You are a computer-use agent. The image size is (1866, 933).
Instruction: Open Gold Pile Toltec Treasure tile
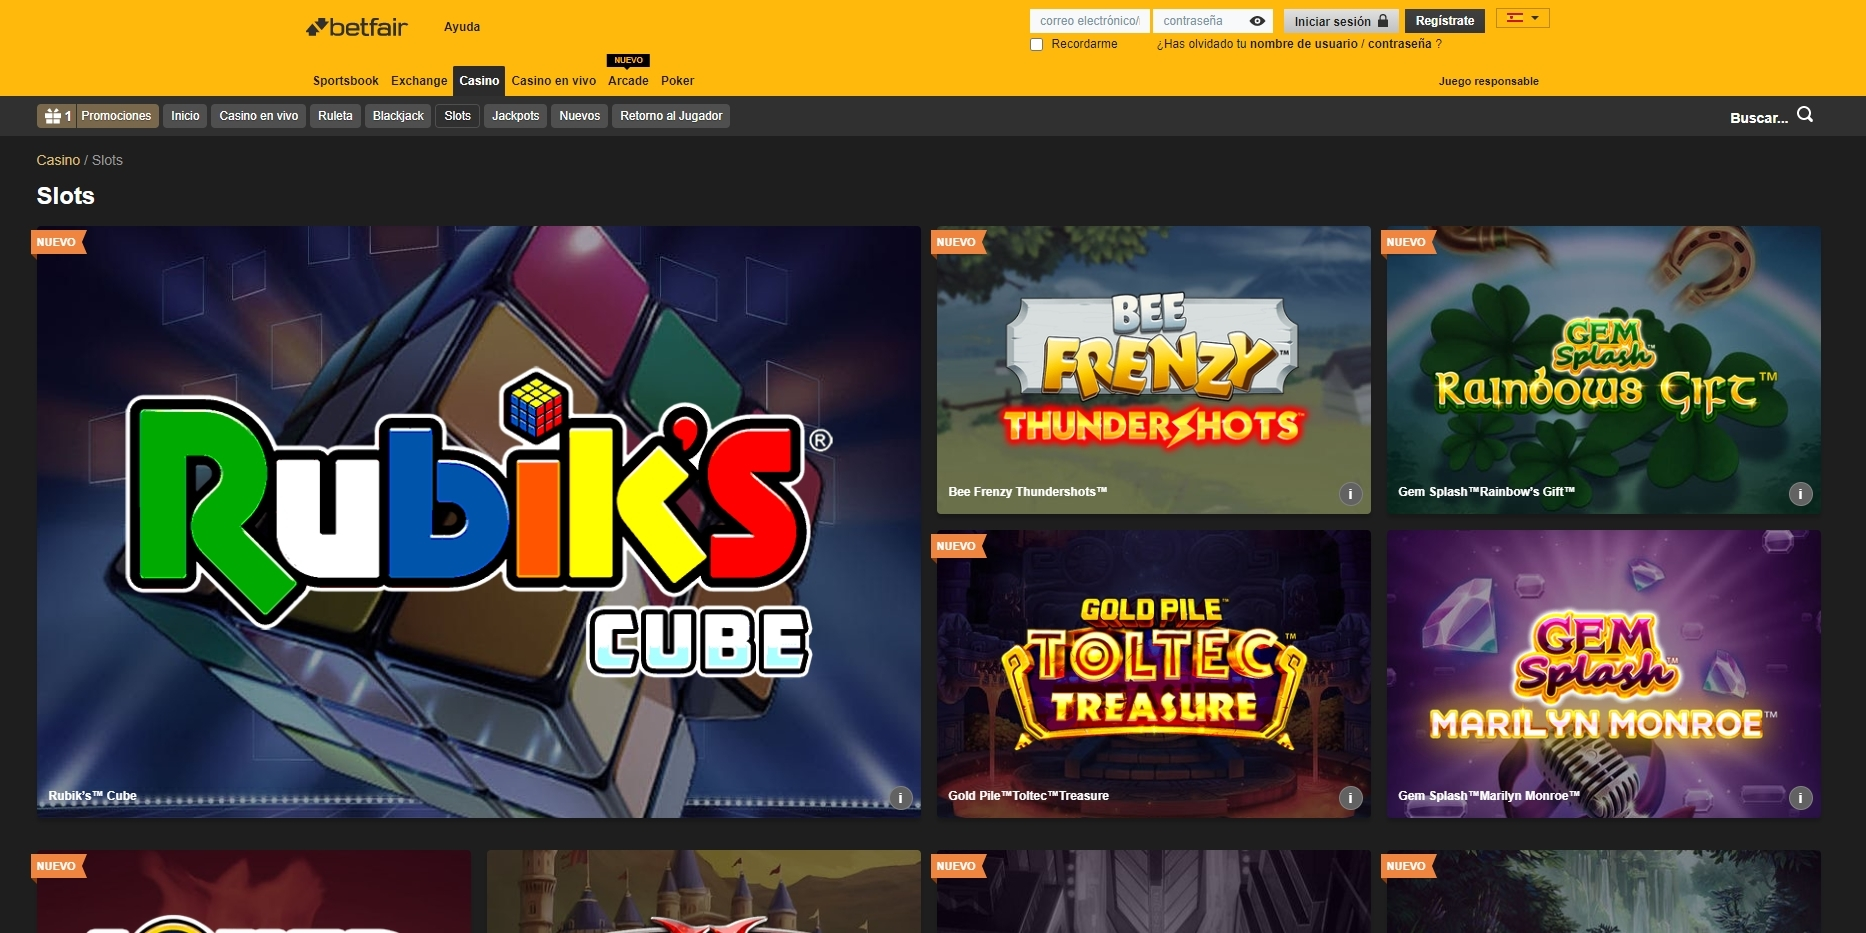tap(1153, 674)
